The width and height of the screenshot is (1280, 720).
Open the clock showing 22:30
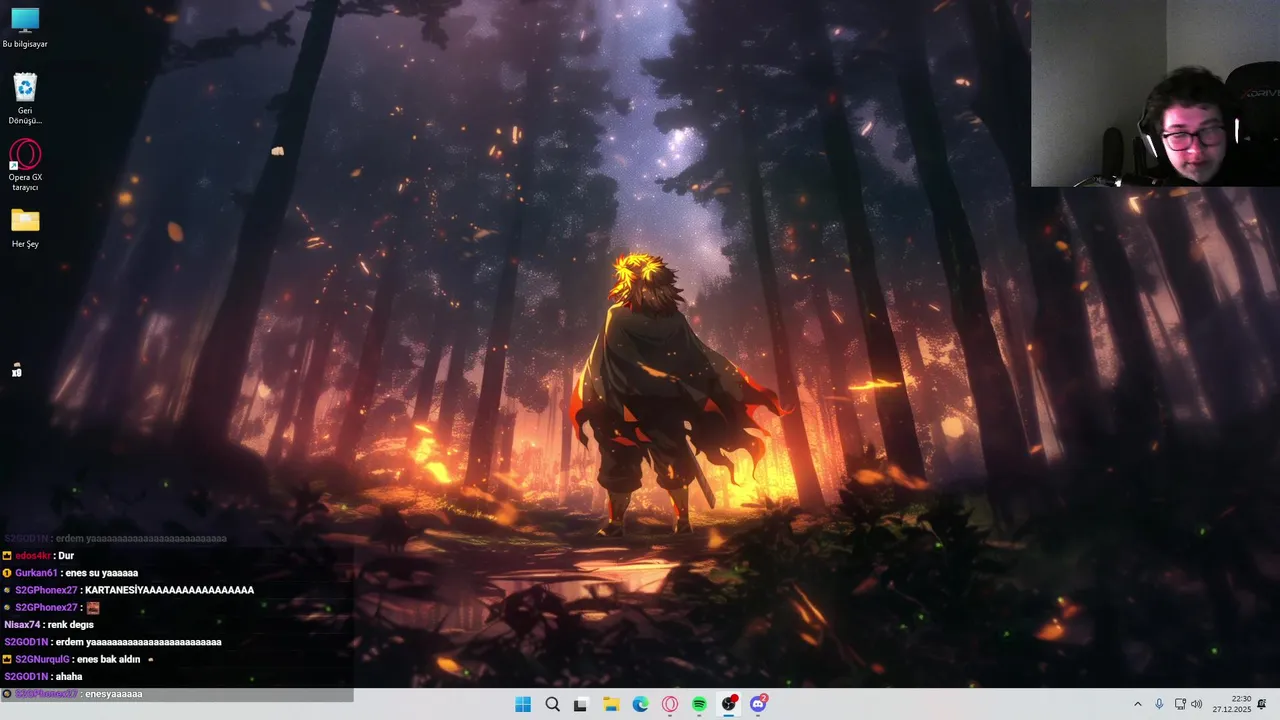[x=1241, y=699]
